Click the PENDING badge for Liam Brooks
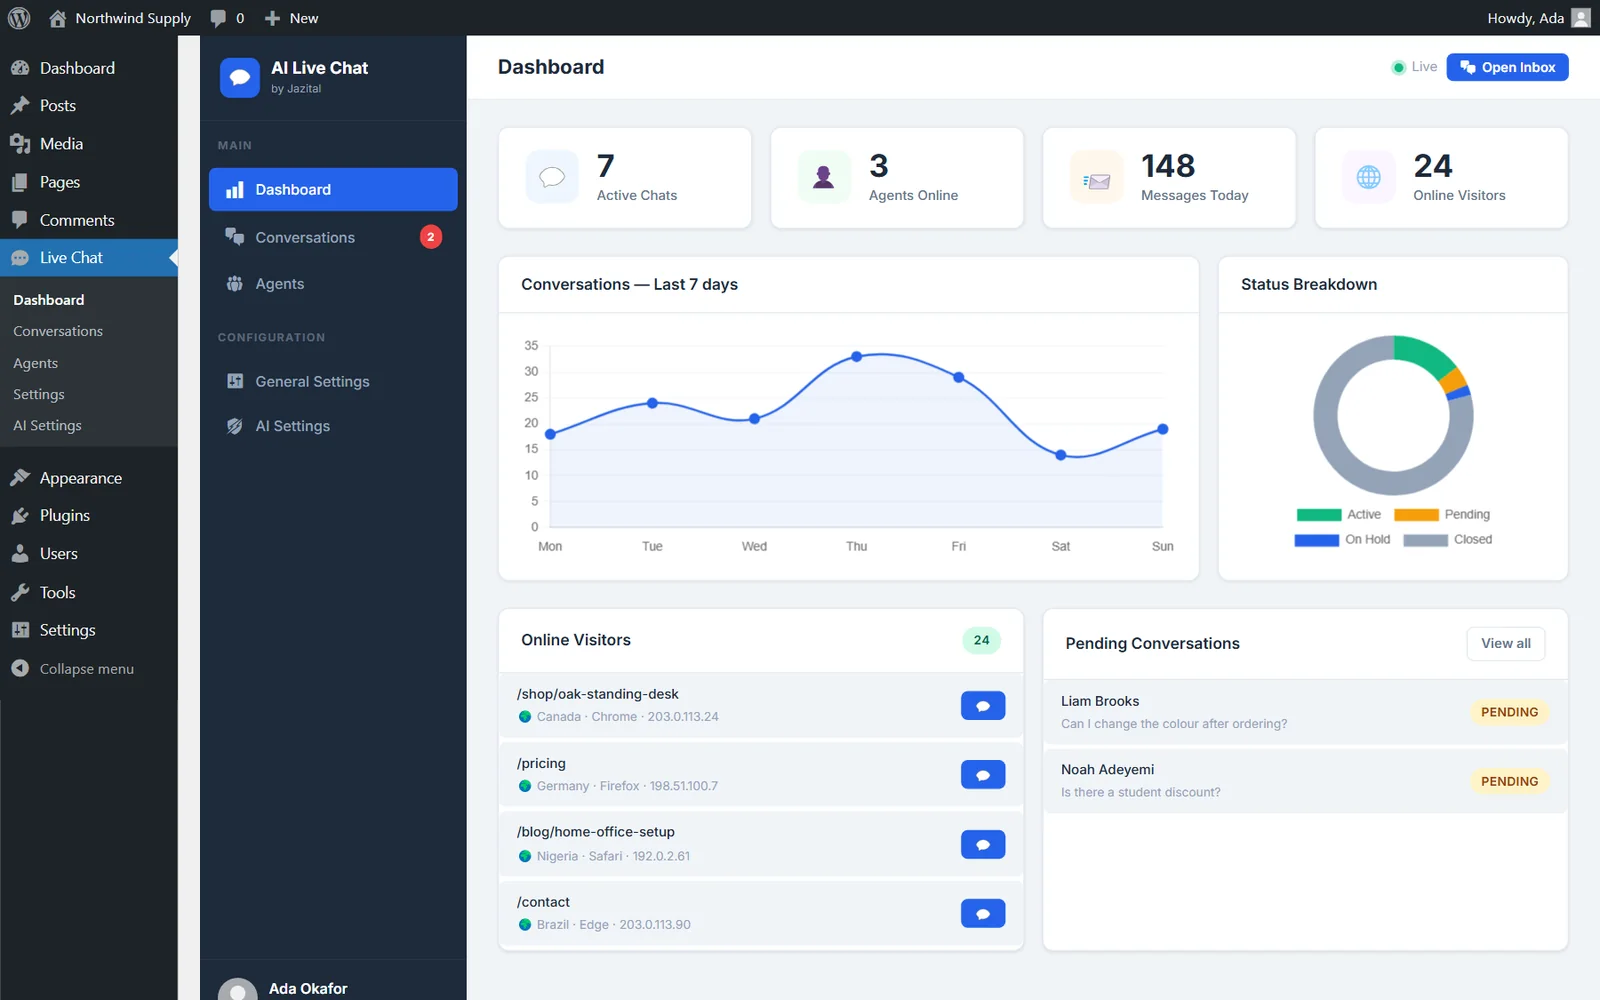1600x1000 pixels. point(1509,712)
